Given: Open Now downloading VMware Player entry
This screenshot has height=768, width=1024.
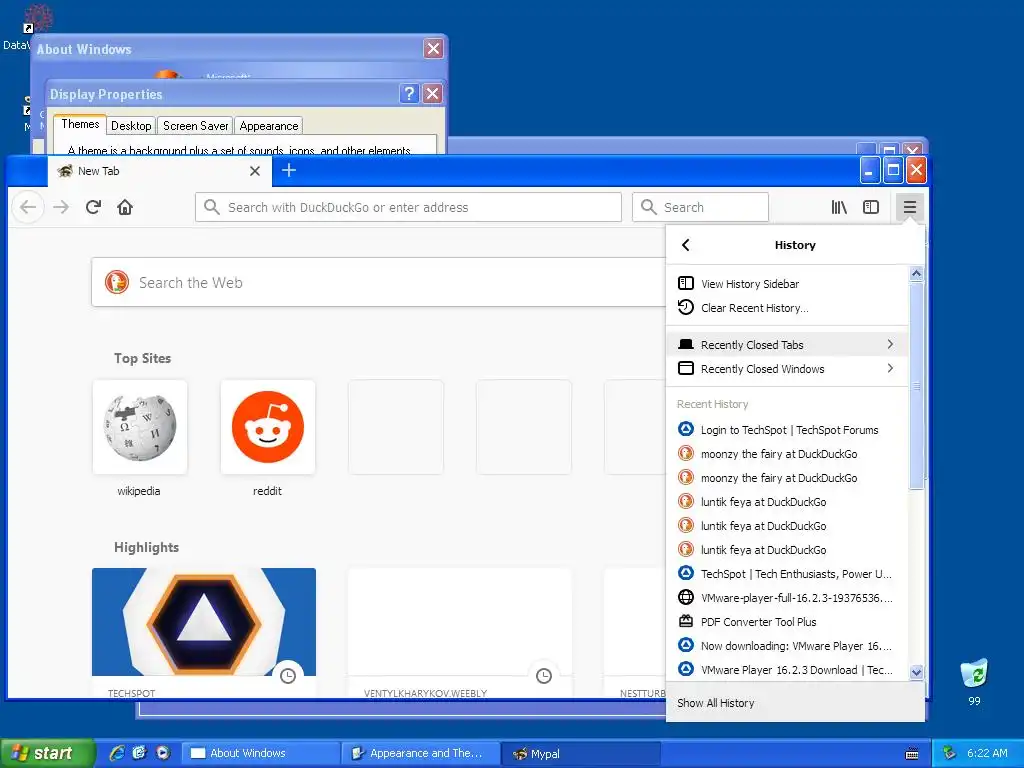Looking at the screenshot, I should pos(788,646).
